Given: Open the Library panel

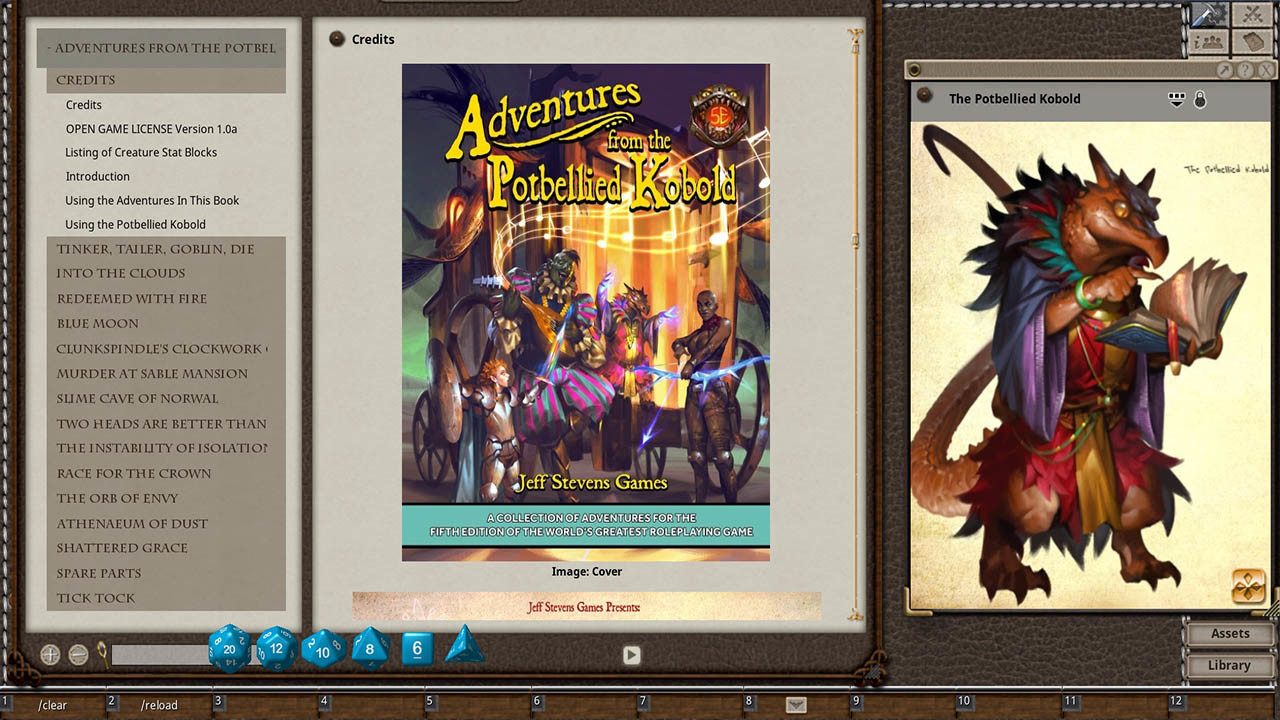Looking at the screenshot, I should click(x=1228, y=664).
